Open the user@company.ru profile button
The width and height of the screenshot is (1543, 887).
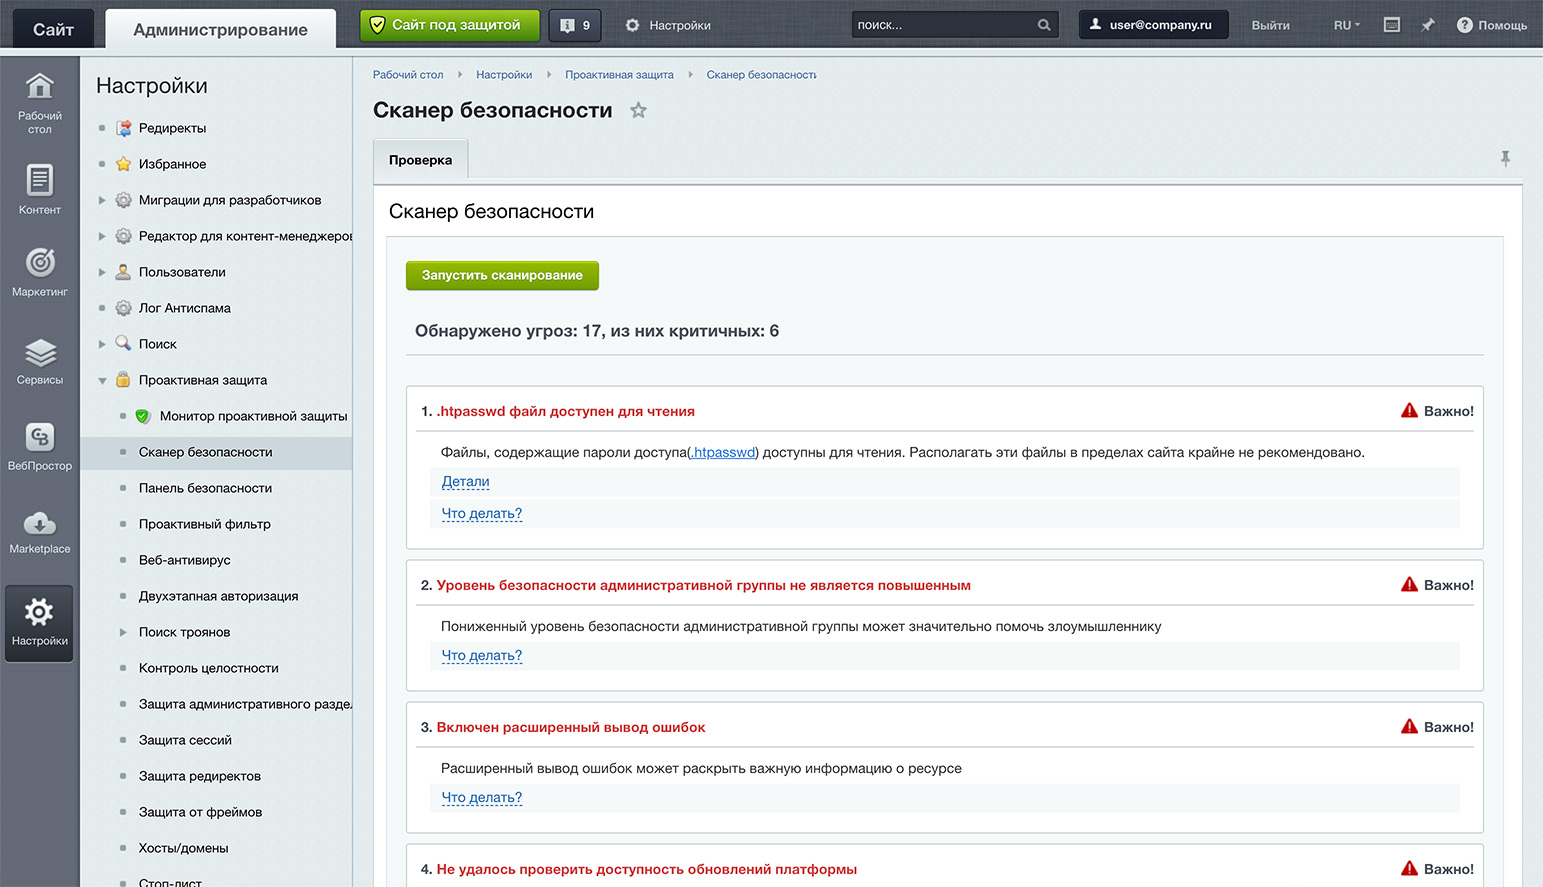click(x=1153, y=25)
